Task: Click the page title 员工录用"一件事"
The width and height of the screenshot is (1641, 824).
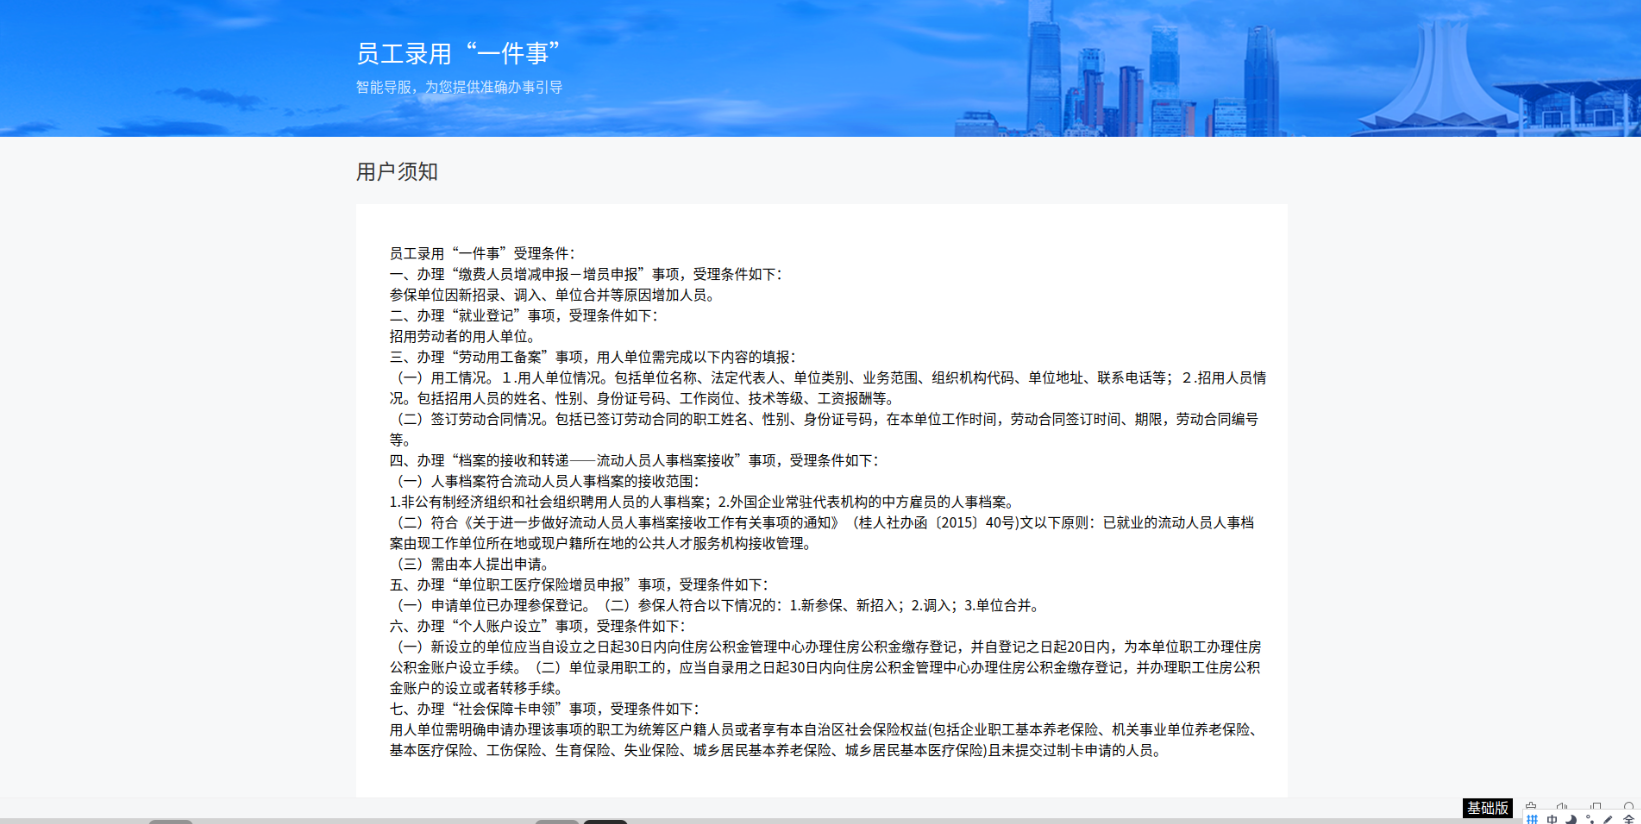Action: coord(458,53)
